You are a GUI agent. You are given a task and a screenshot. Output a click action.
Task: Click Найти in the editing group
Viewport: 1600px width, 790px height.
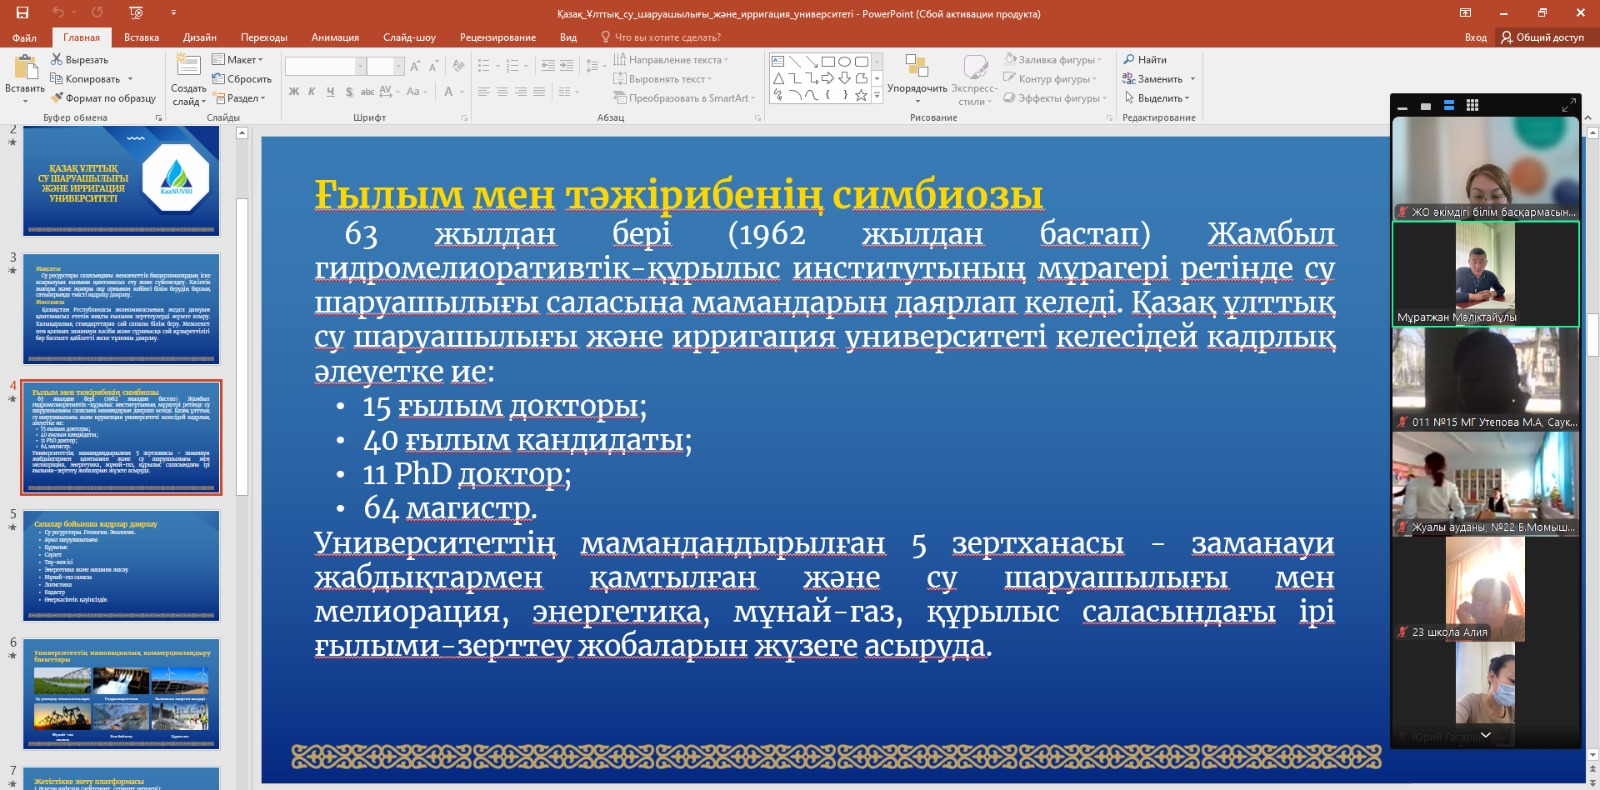tap(1145, 60)
